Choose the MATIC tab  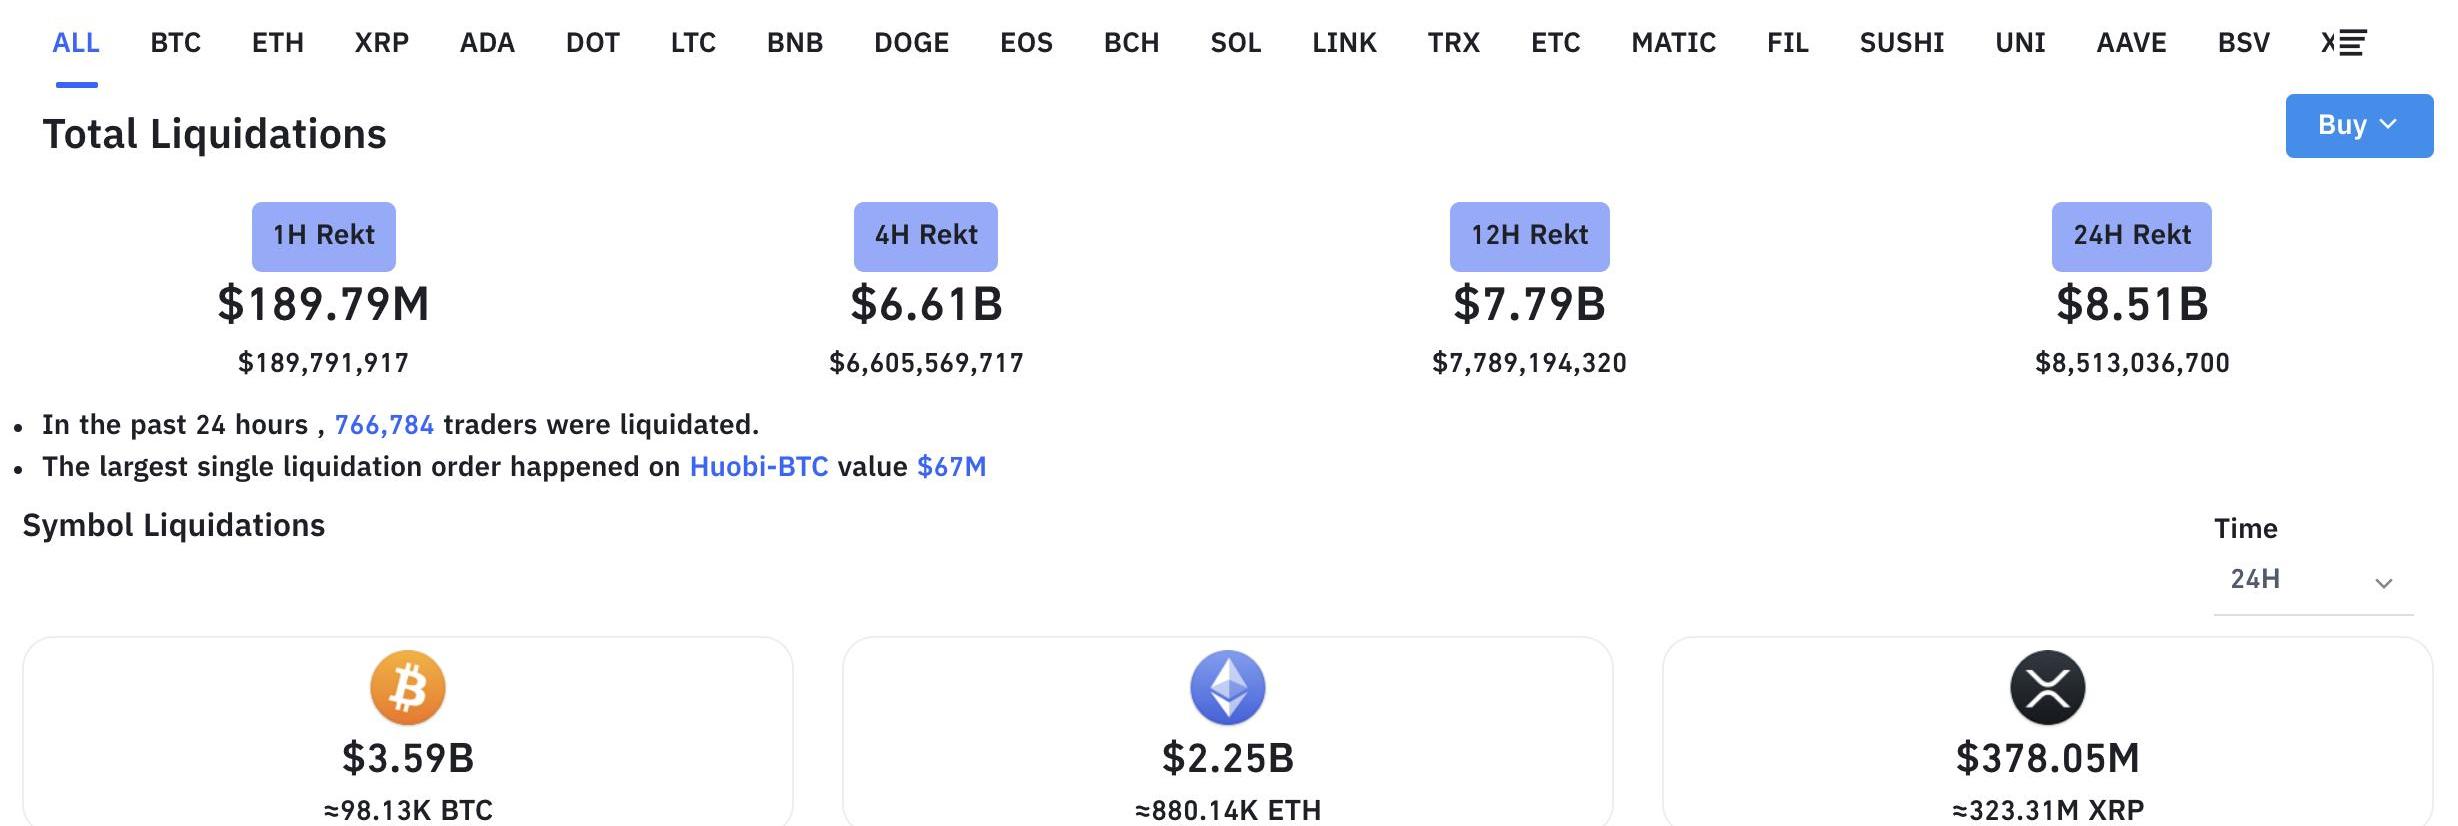[x=1673, y=43]
